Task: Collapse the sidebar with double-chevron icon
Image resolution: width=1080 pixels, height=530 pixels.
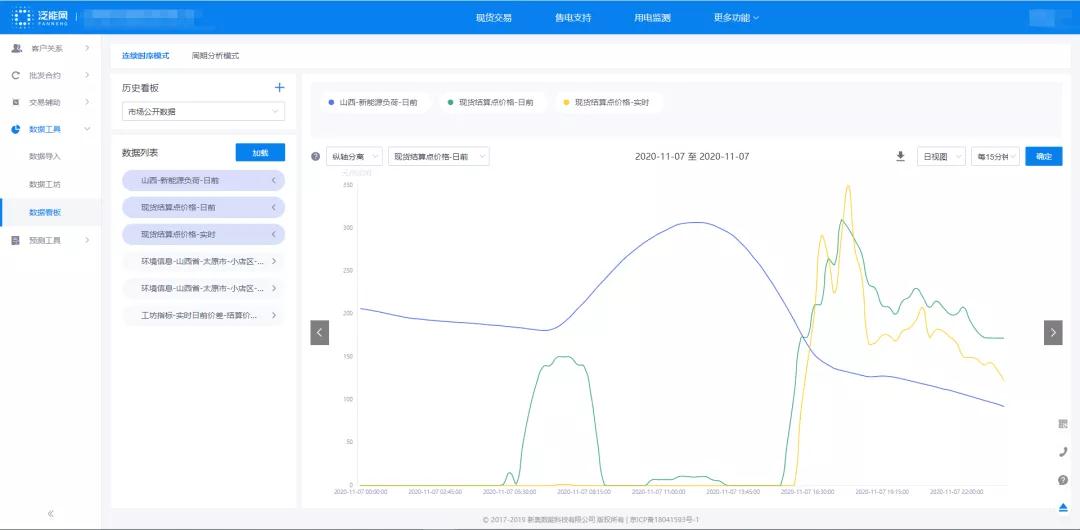Action: [x=51, y=513]
